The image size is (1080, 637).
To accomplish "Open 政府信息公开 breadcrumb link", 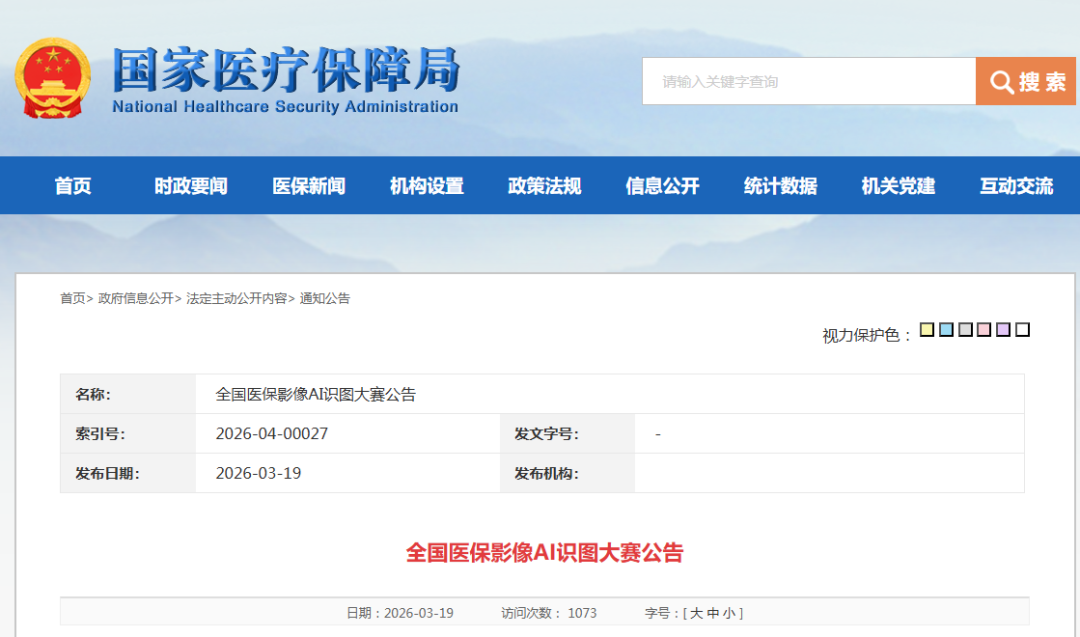I will [136, 298].
